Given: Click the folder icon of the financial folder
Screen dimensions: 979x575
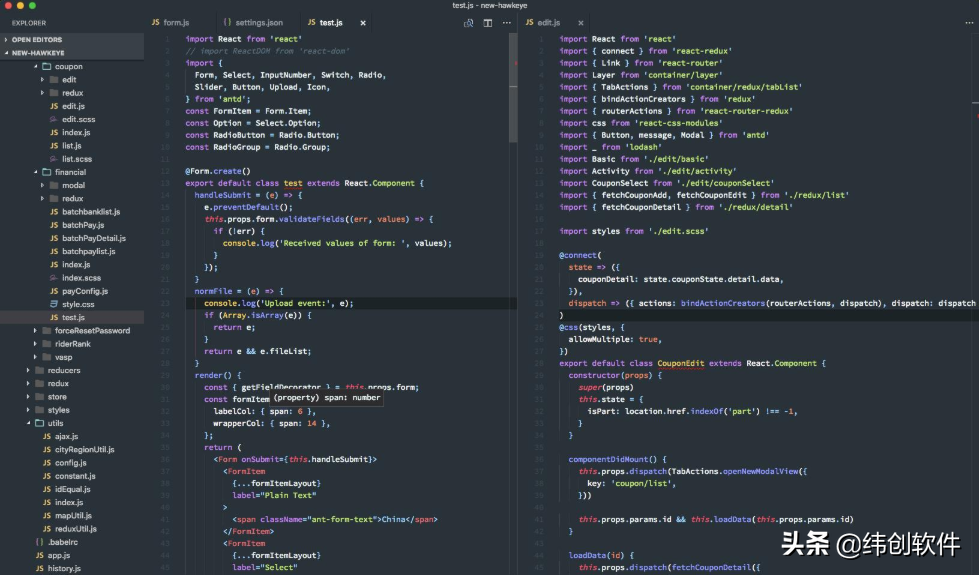Looking at the screenshot, I should tap(46, 172).
